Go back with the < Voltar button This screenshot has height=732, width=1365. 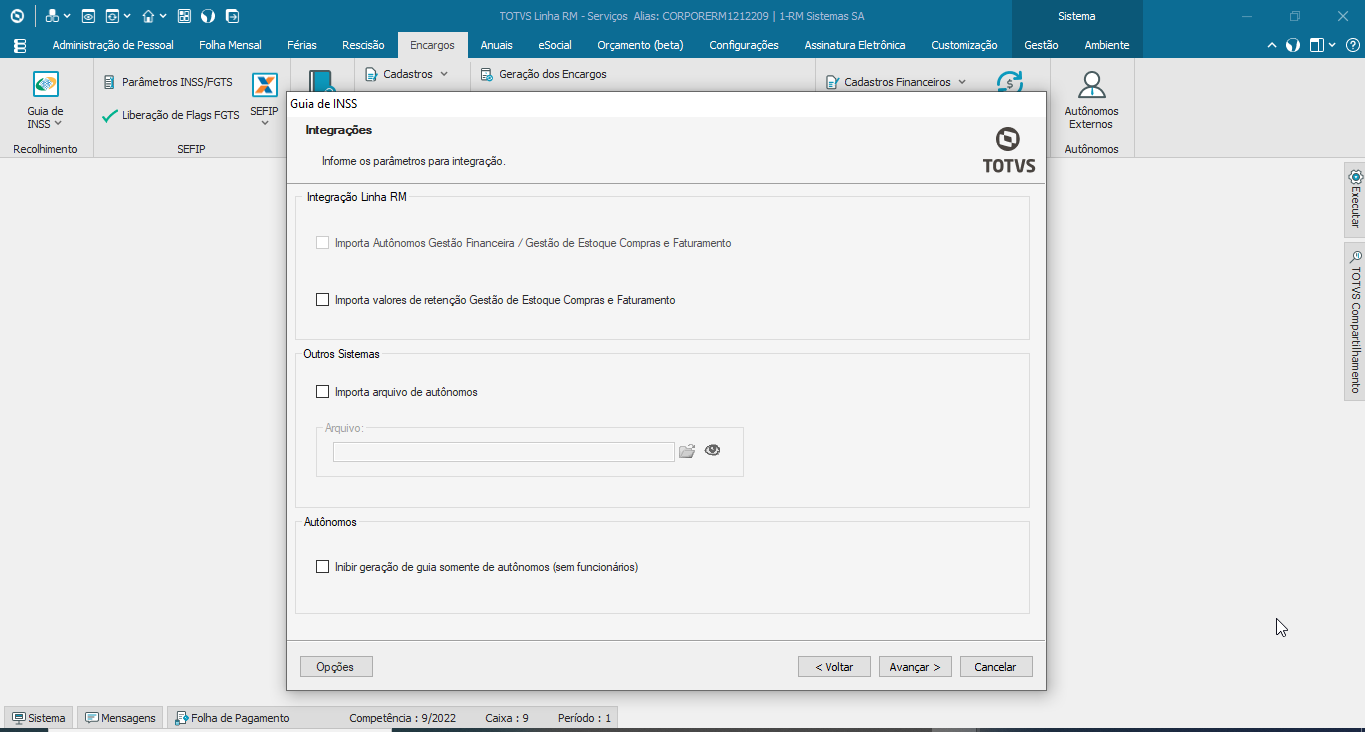834,667
